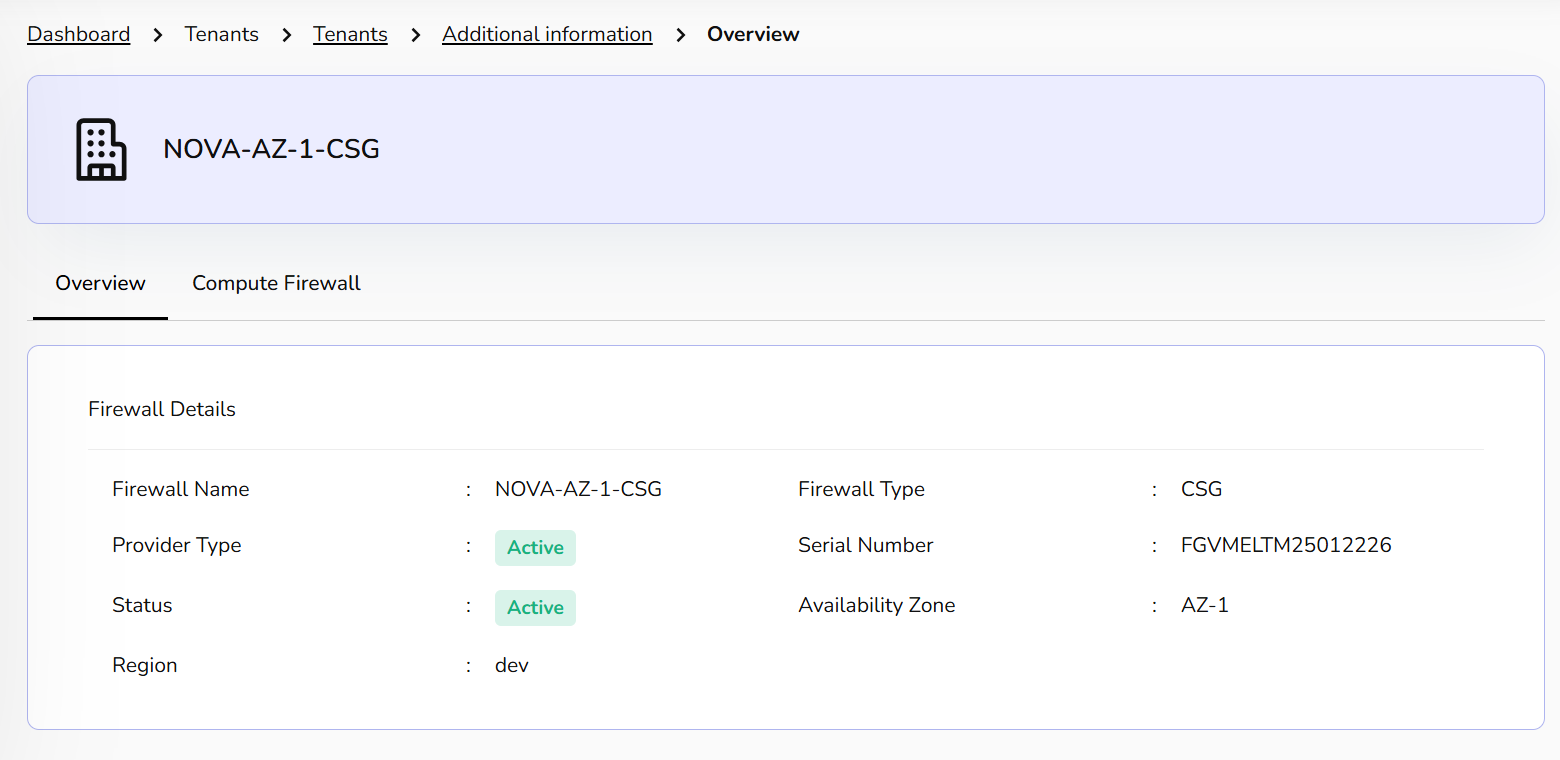Click the chevron just before Overview breadcrumb
Image resolution: width=1560 pixels, height=760 pixels.
click(x=680, y=35)
